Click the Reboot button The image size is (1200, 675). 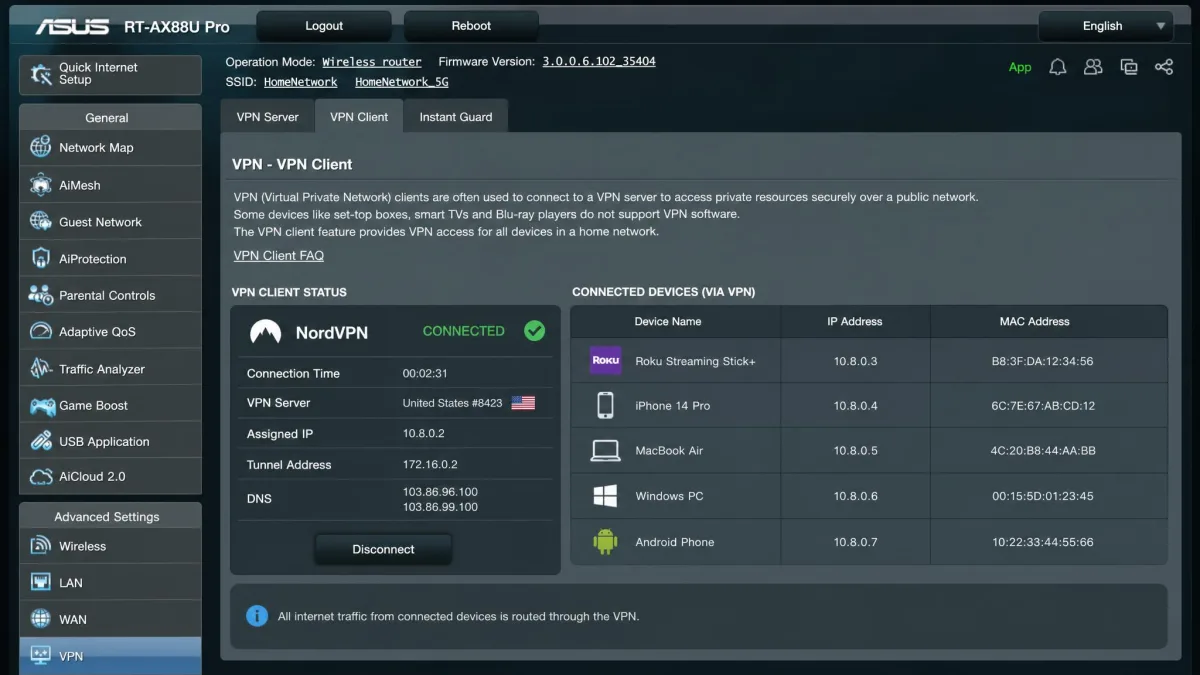[471, 26]
